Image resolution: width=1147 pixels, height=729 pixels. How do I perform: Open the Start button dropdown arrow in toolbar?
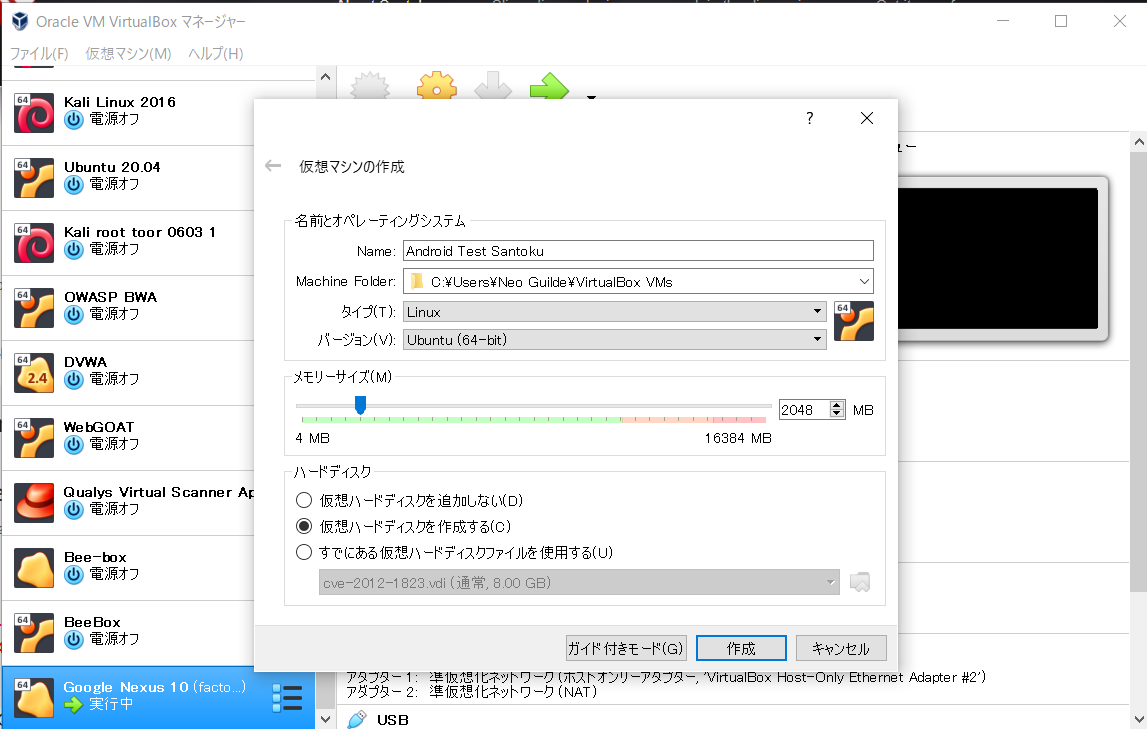(591, 96)
